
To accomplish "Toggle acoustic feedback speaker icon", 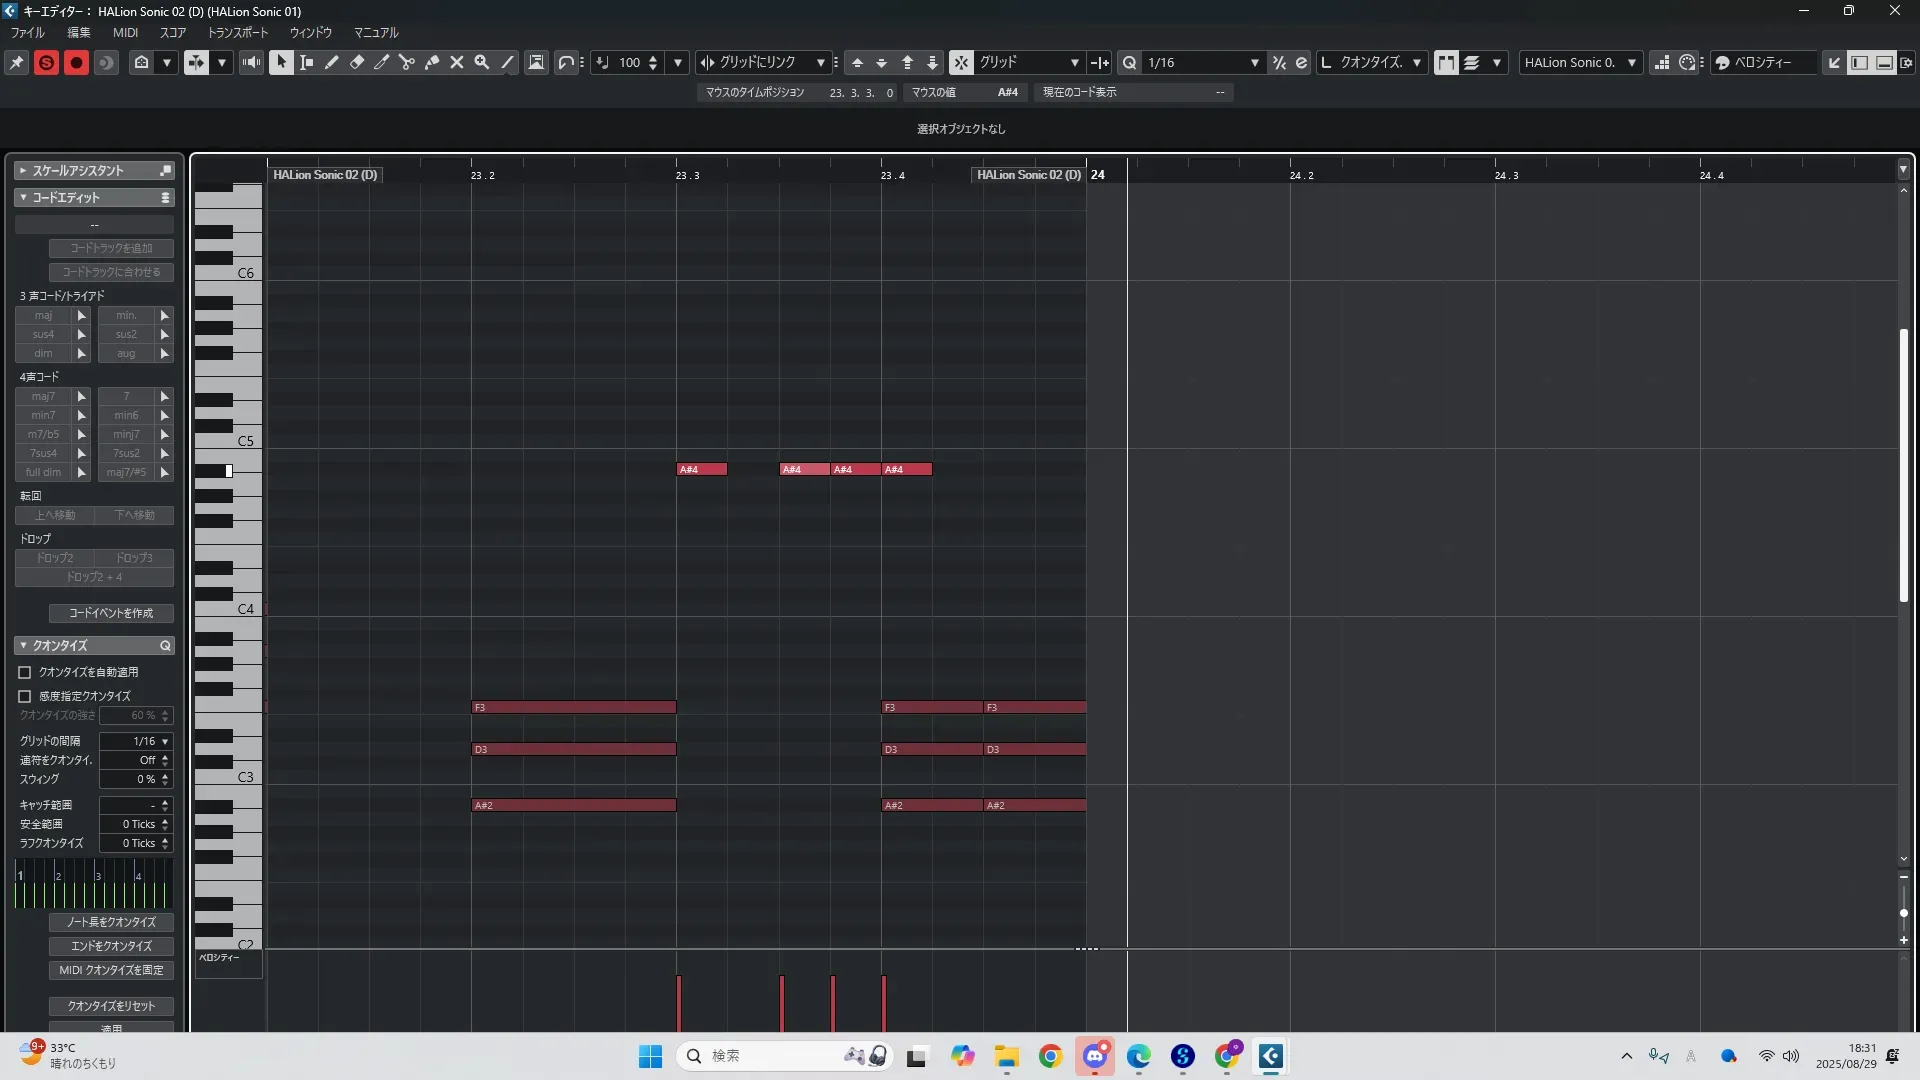I will (x=251, y=62).
